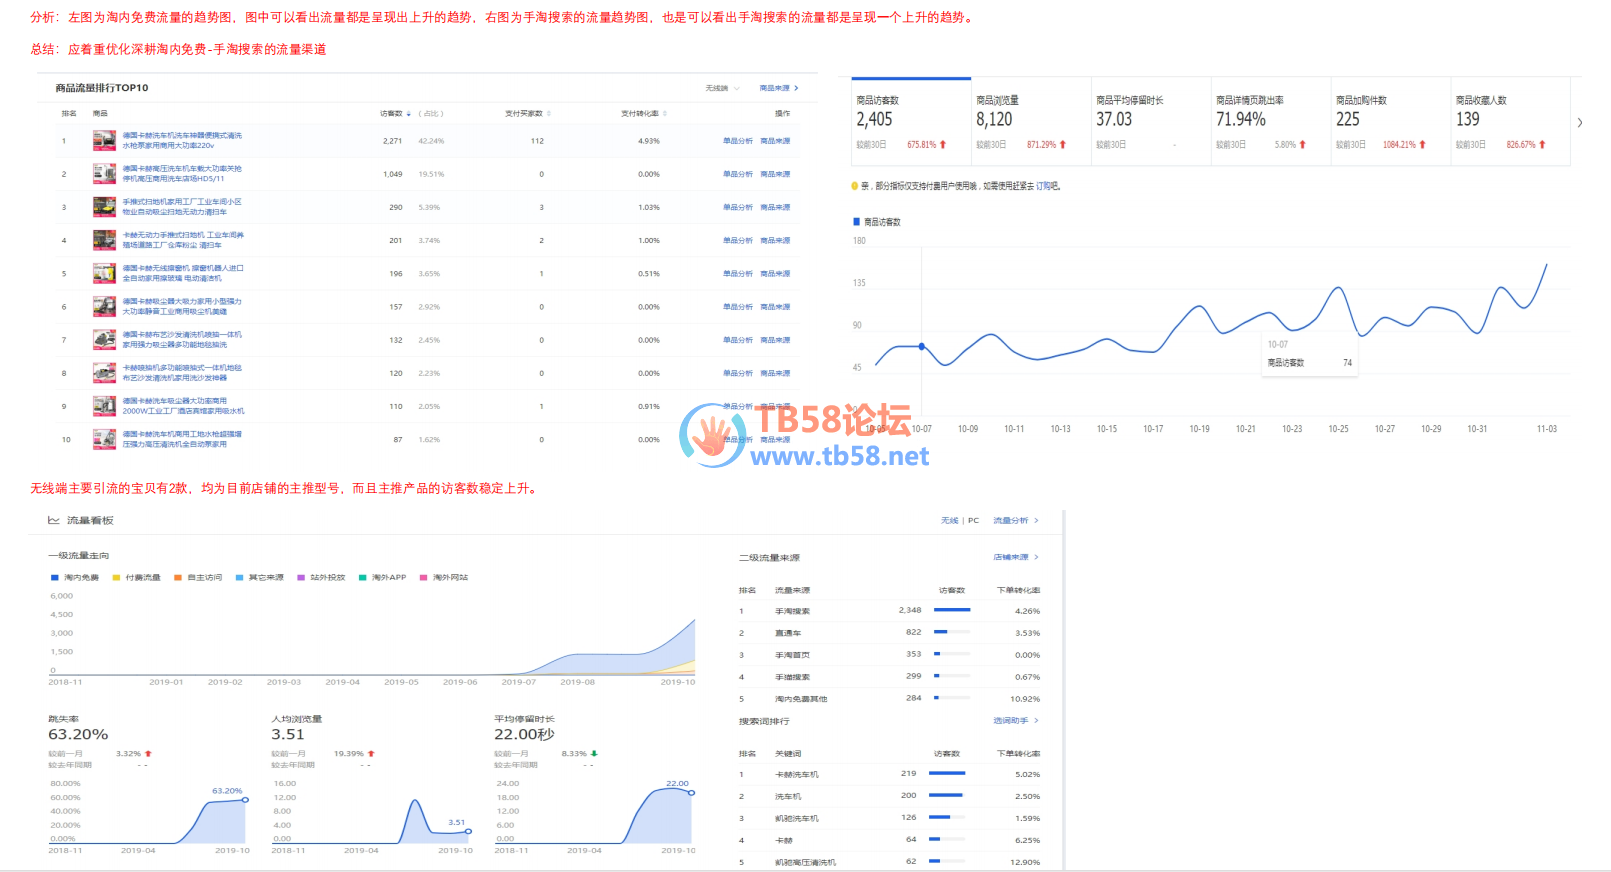Image resolution: width=1611 pixels, height=872 pixels.
Task: Click the 22.00 停留时长 chart endpoint
Action: point(691,792)
